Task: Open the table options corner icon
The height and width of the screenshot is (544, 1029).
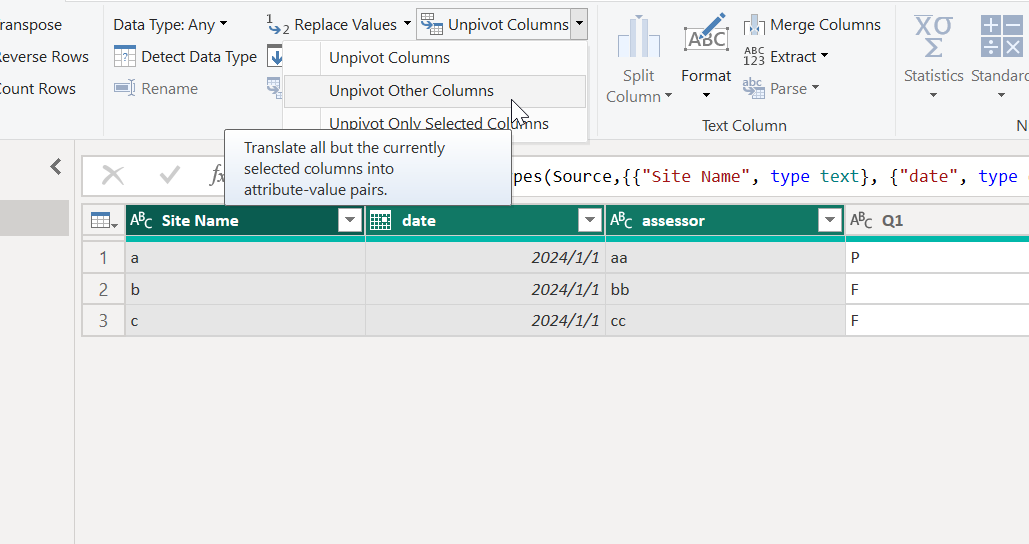Action: point(104,221)
